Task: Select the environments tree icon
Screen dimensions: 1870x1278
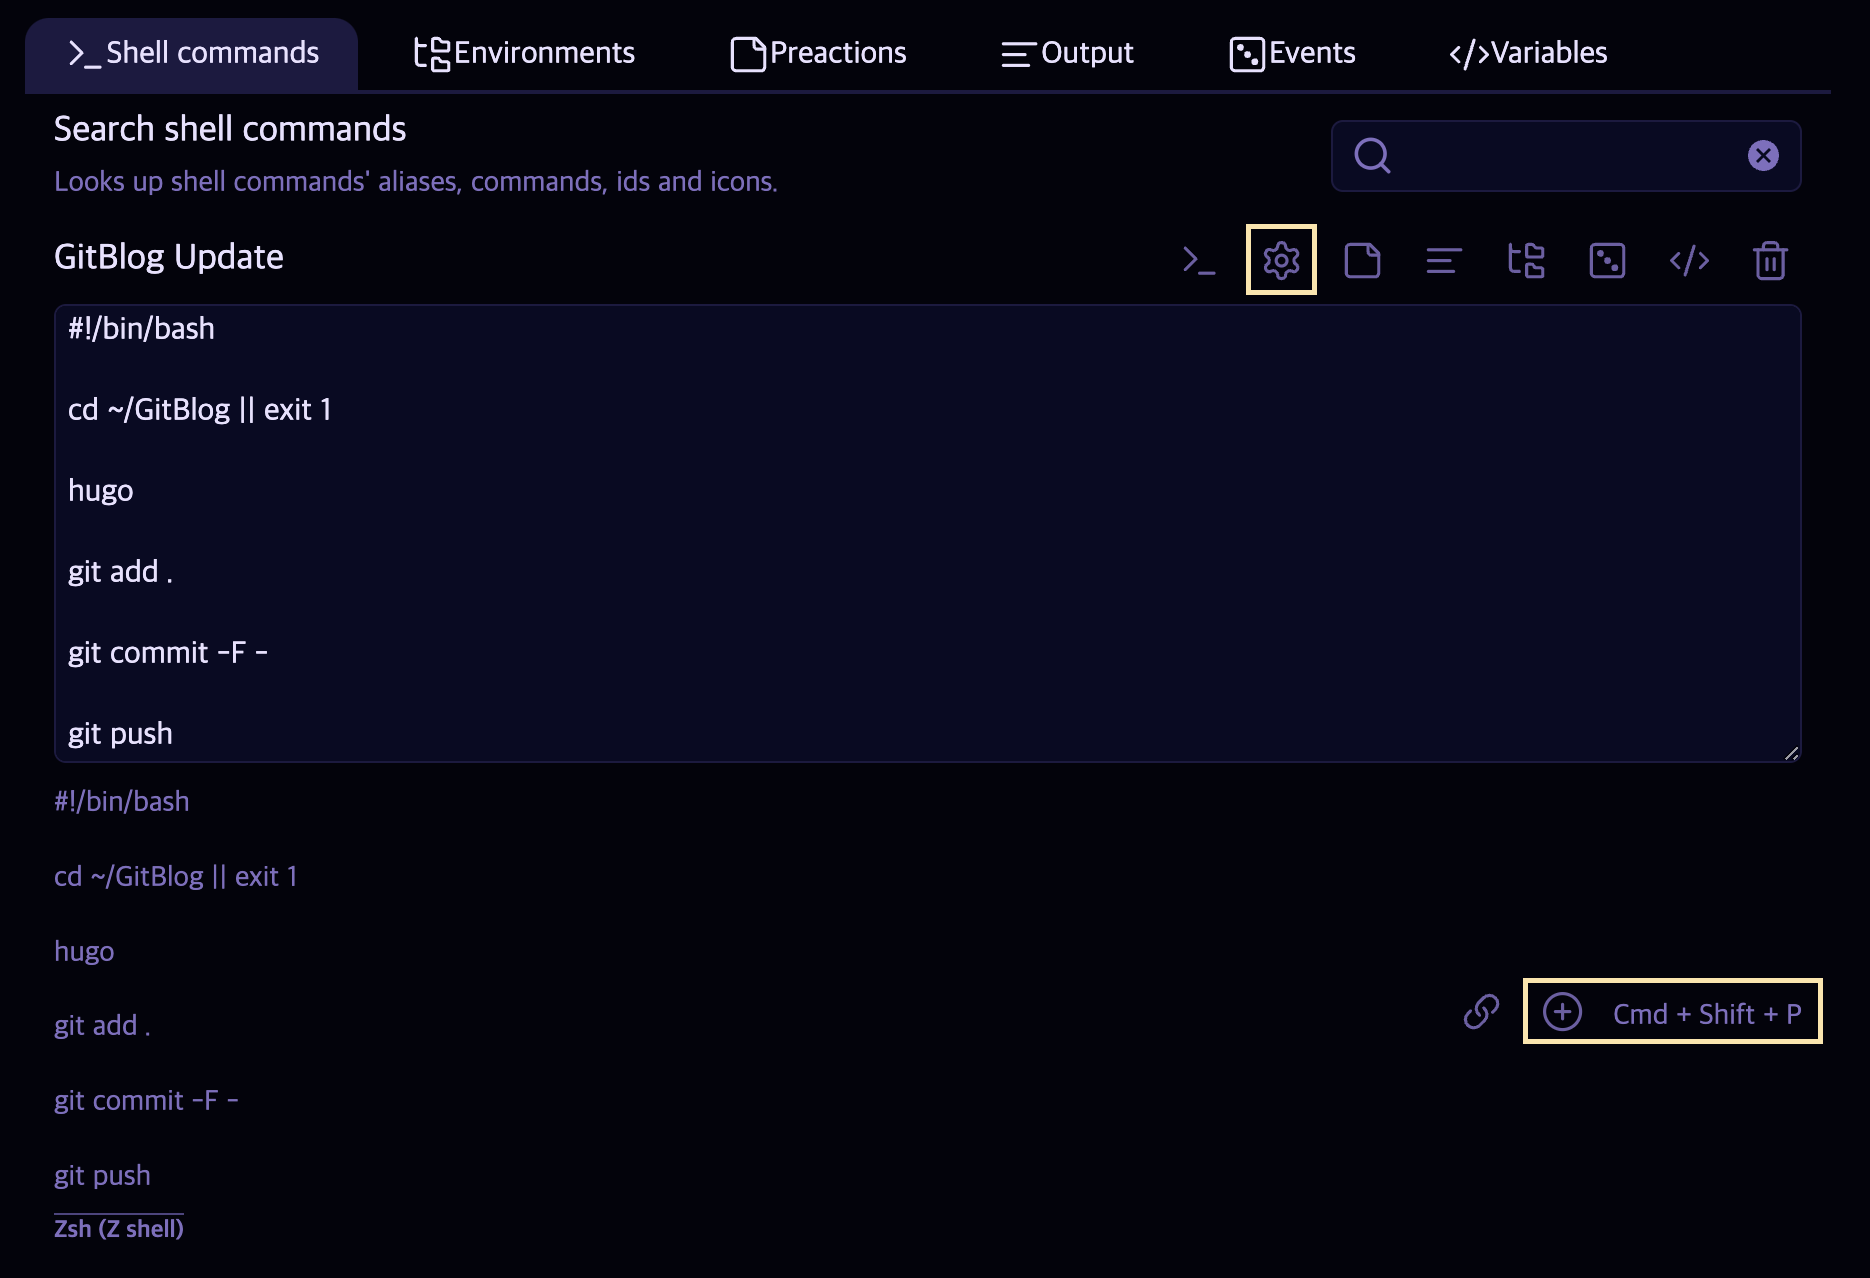Action: point(1525,260)
